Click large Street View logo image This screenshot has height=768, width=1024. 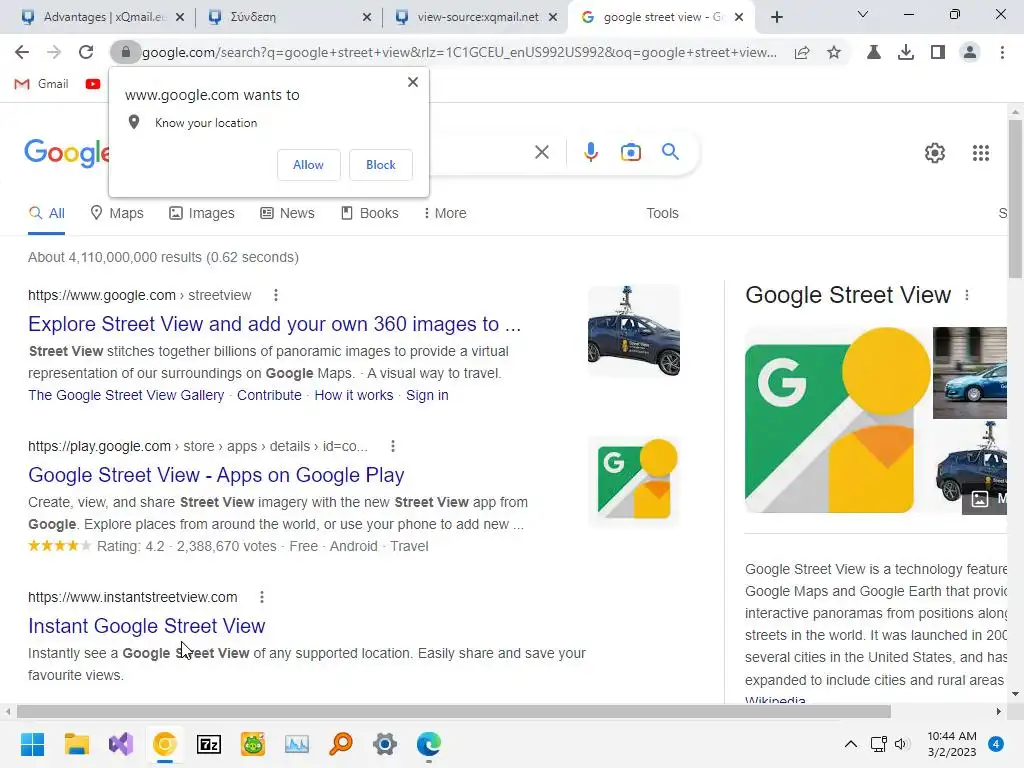(x=837, y=420)
